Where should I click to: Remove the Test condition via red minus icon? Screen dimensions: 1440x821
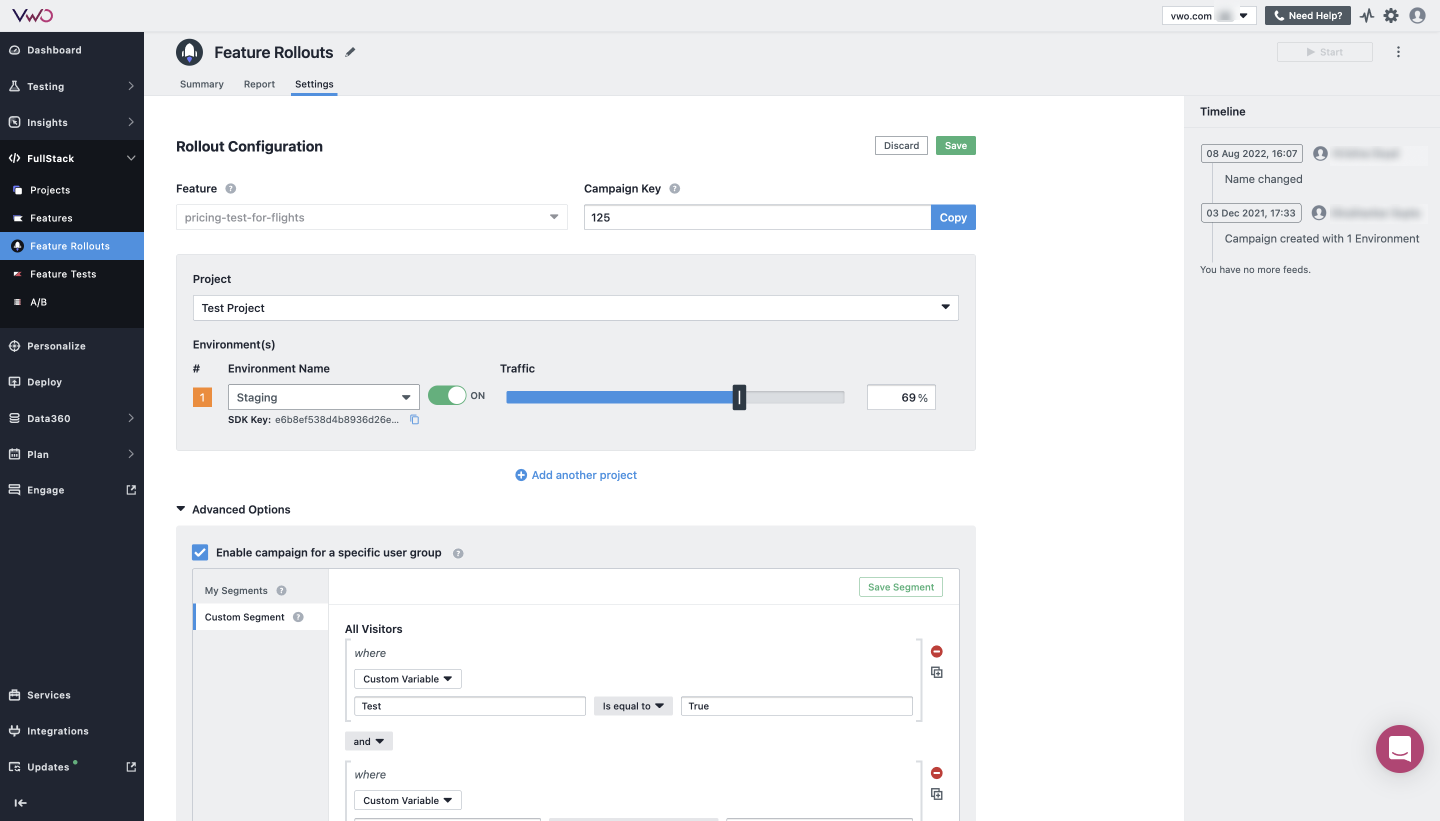(x=936, y=651)
